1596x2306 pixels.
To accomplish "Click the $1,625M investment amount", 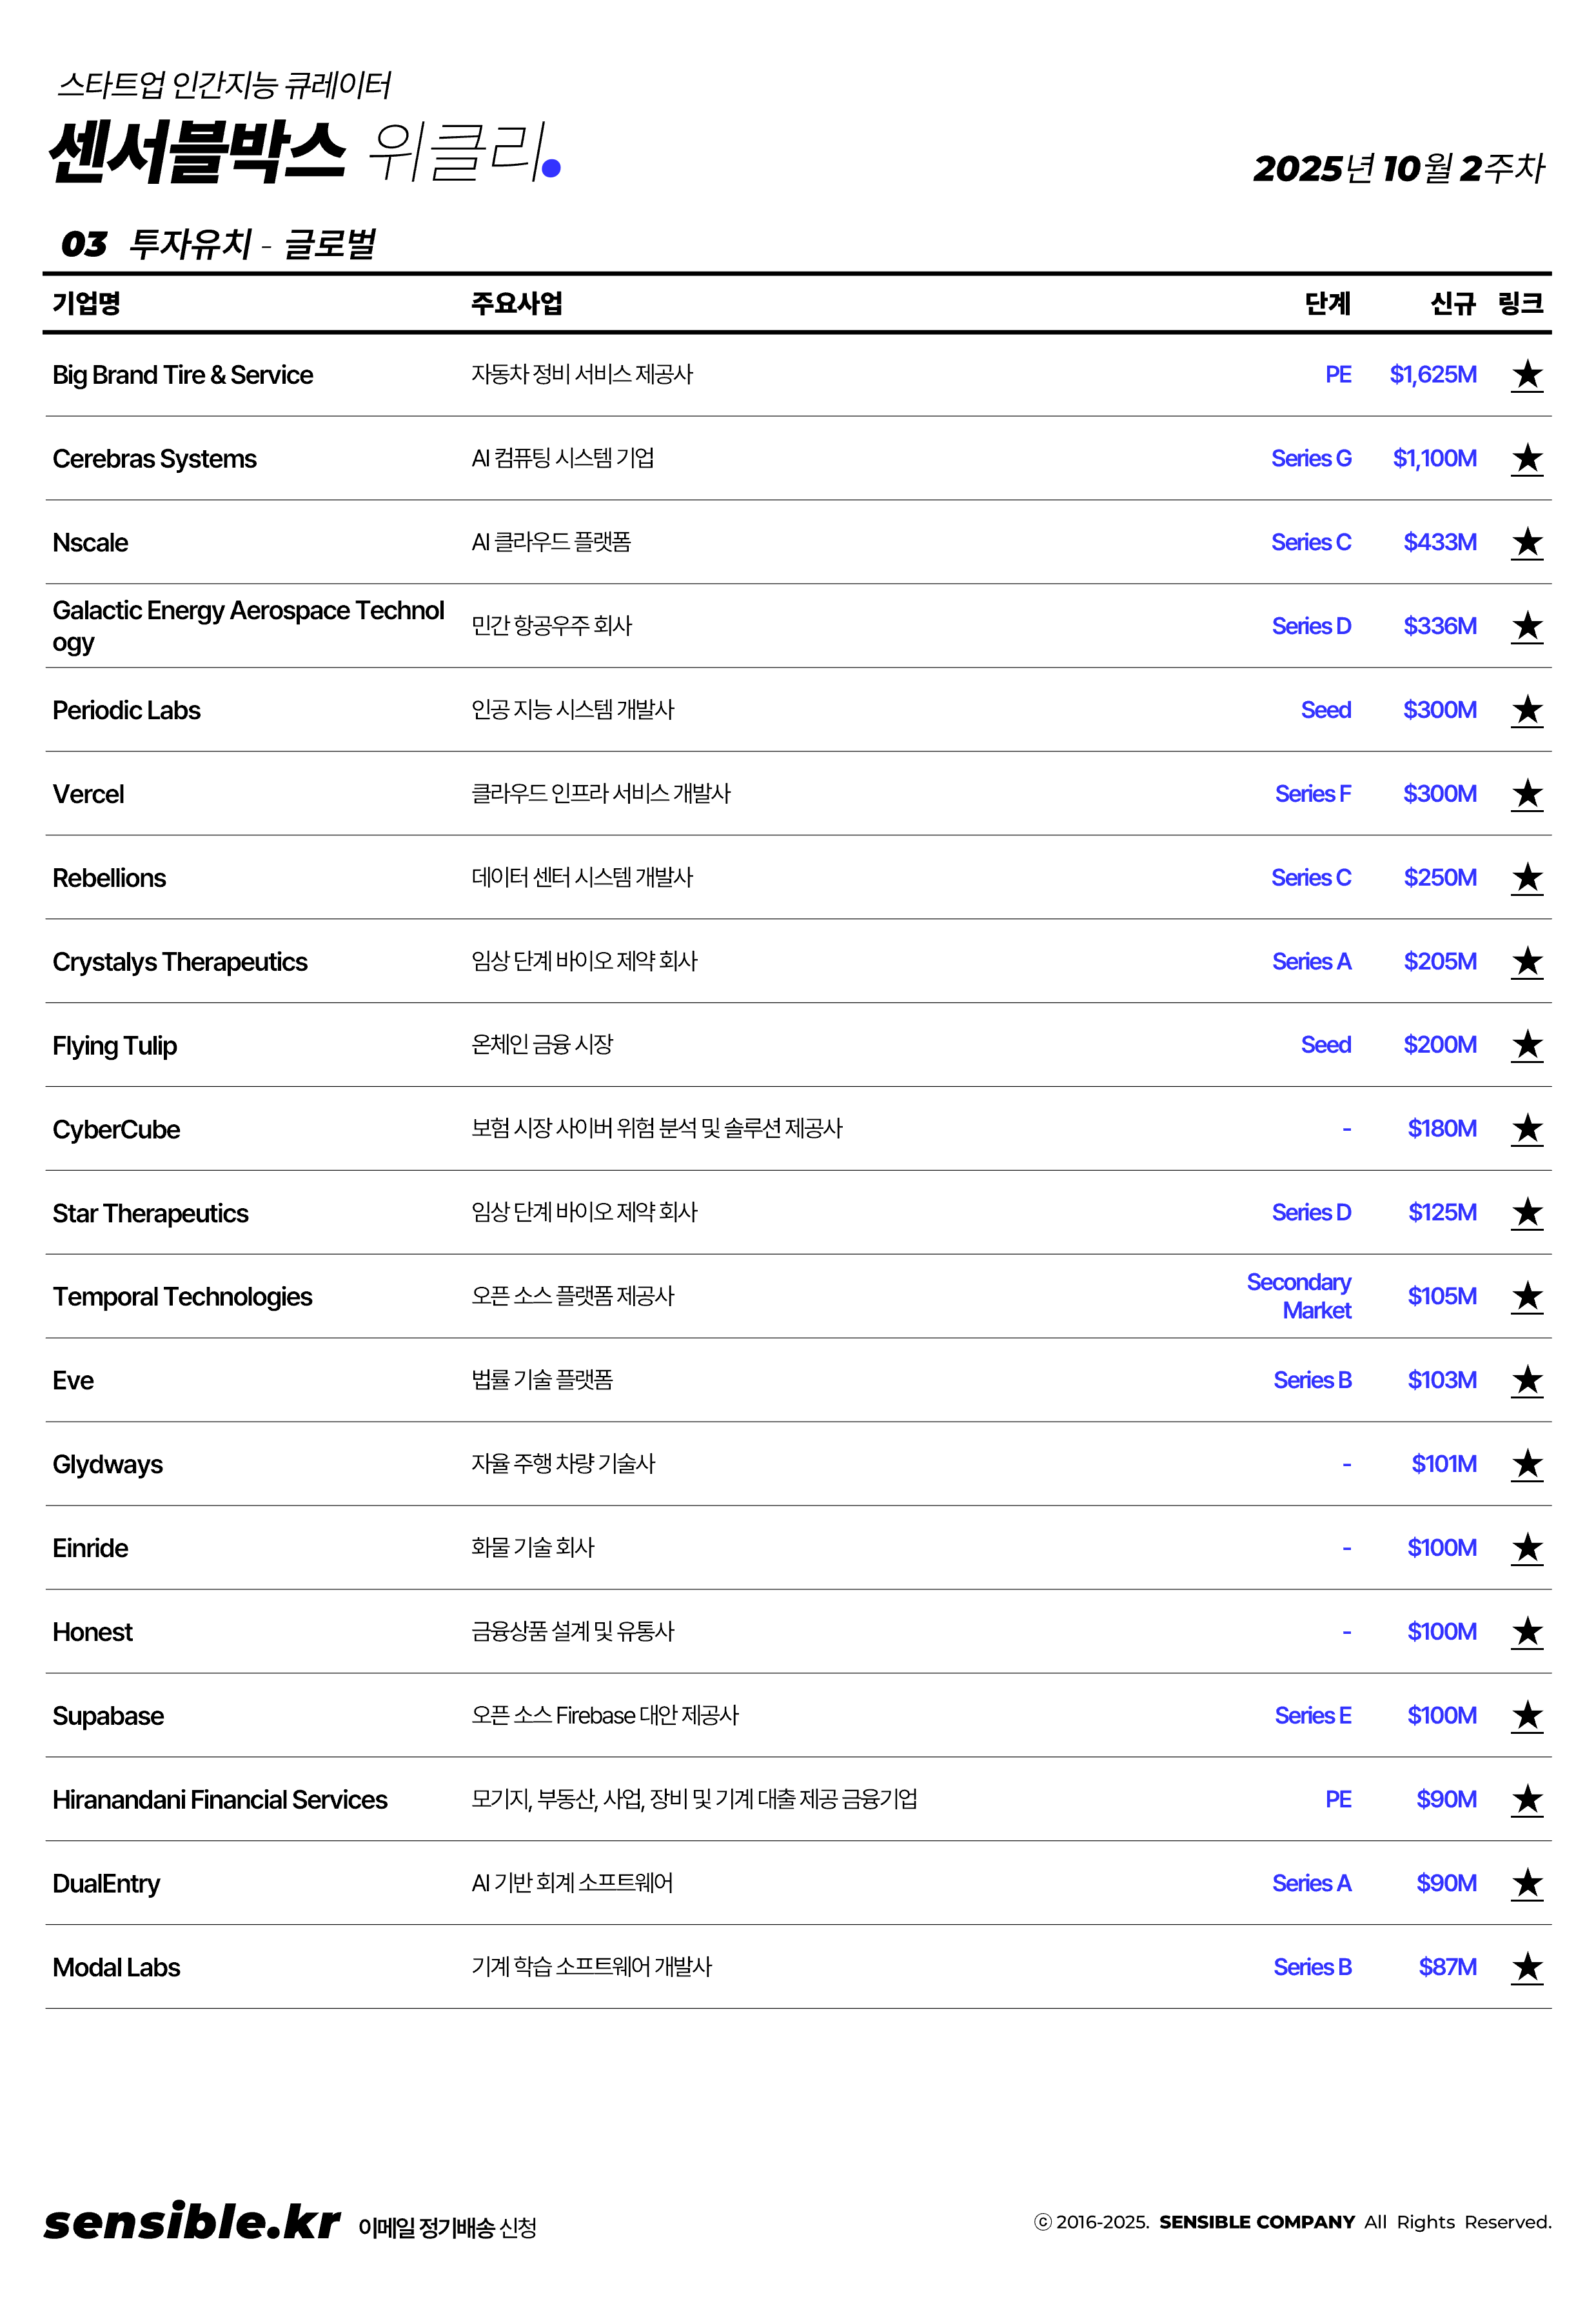I will [x=1432, y=375].
